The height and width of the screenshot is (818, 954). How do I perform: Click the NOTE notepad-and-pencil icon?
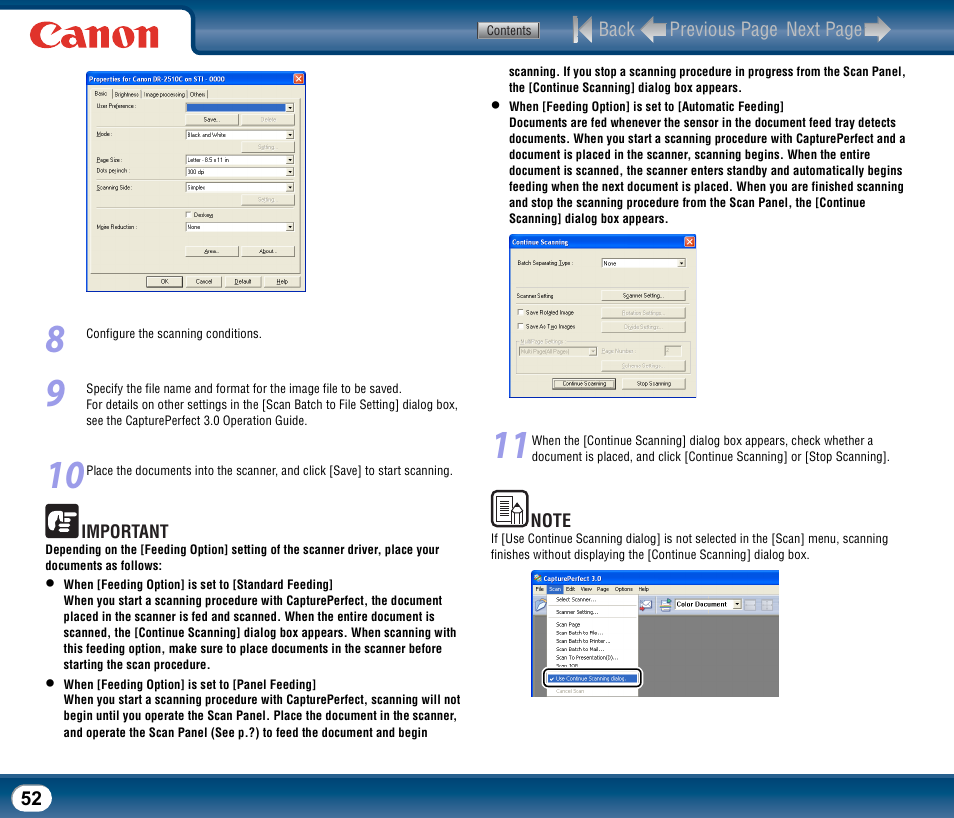tap(509, 508)
